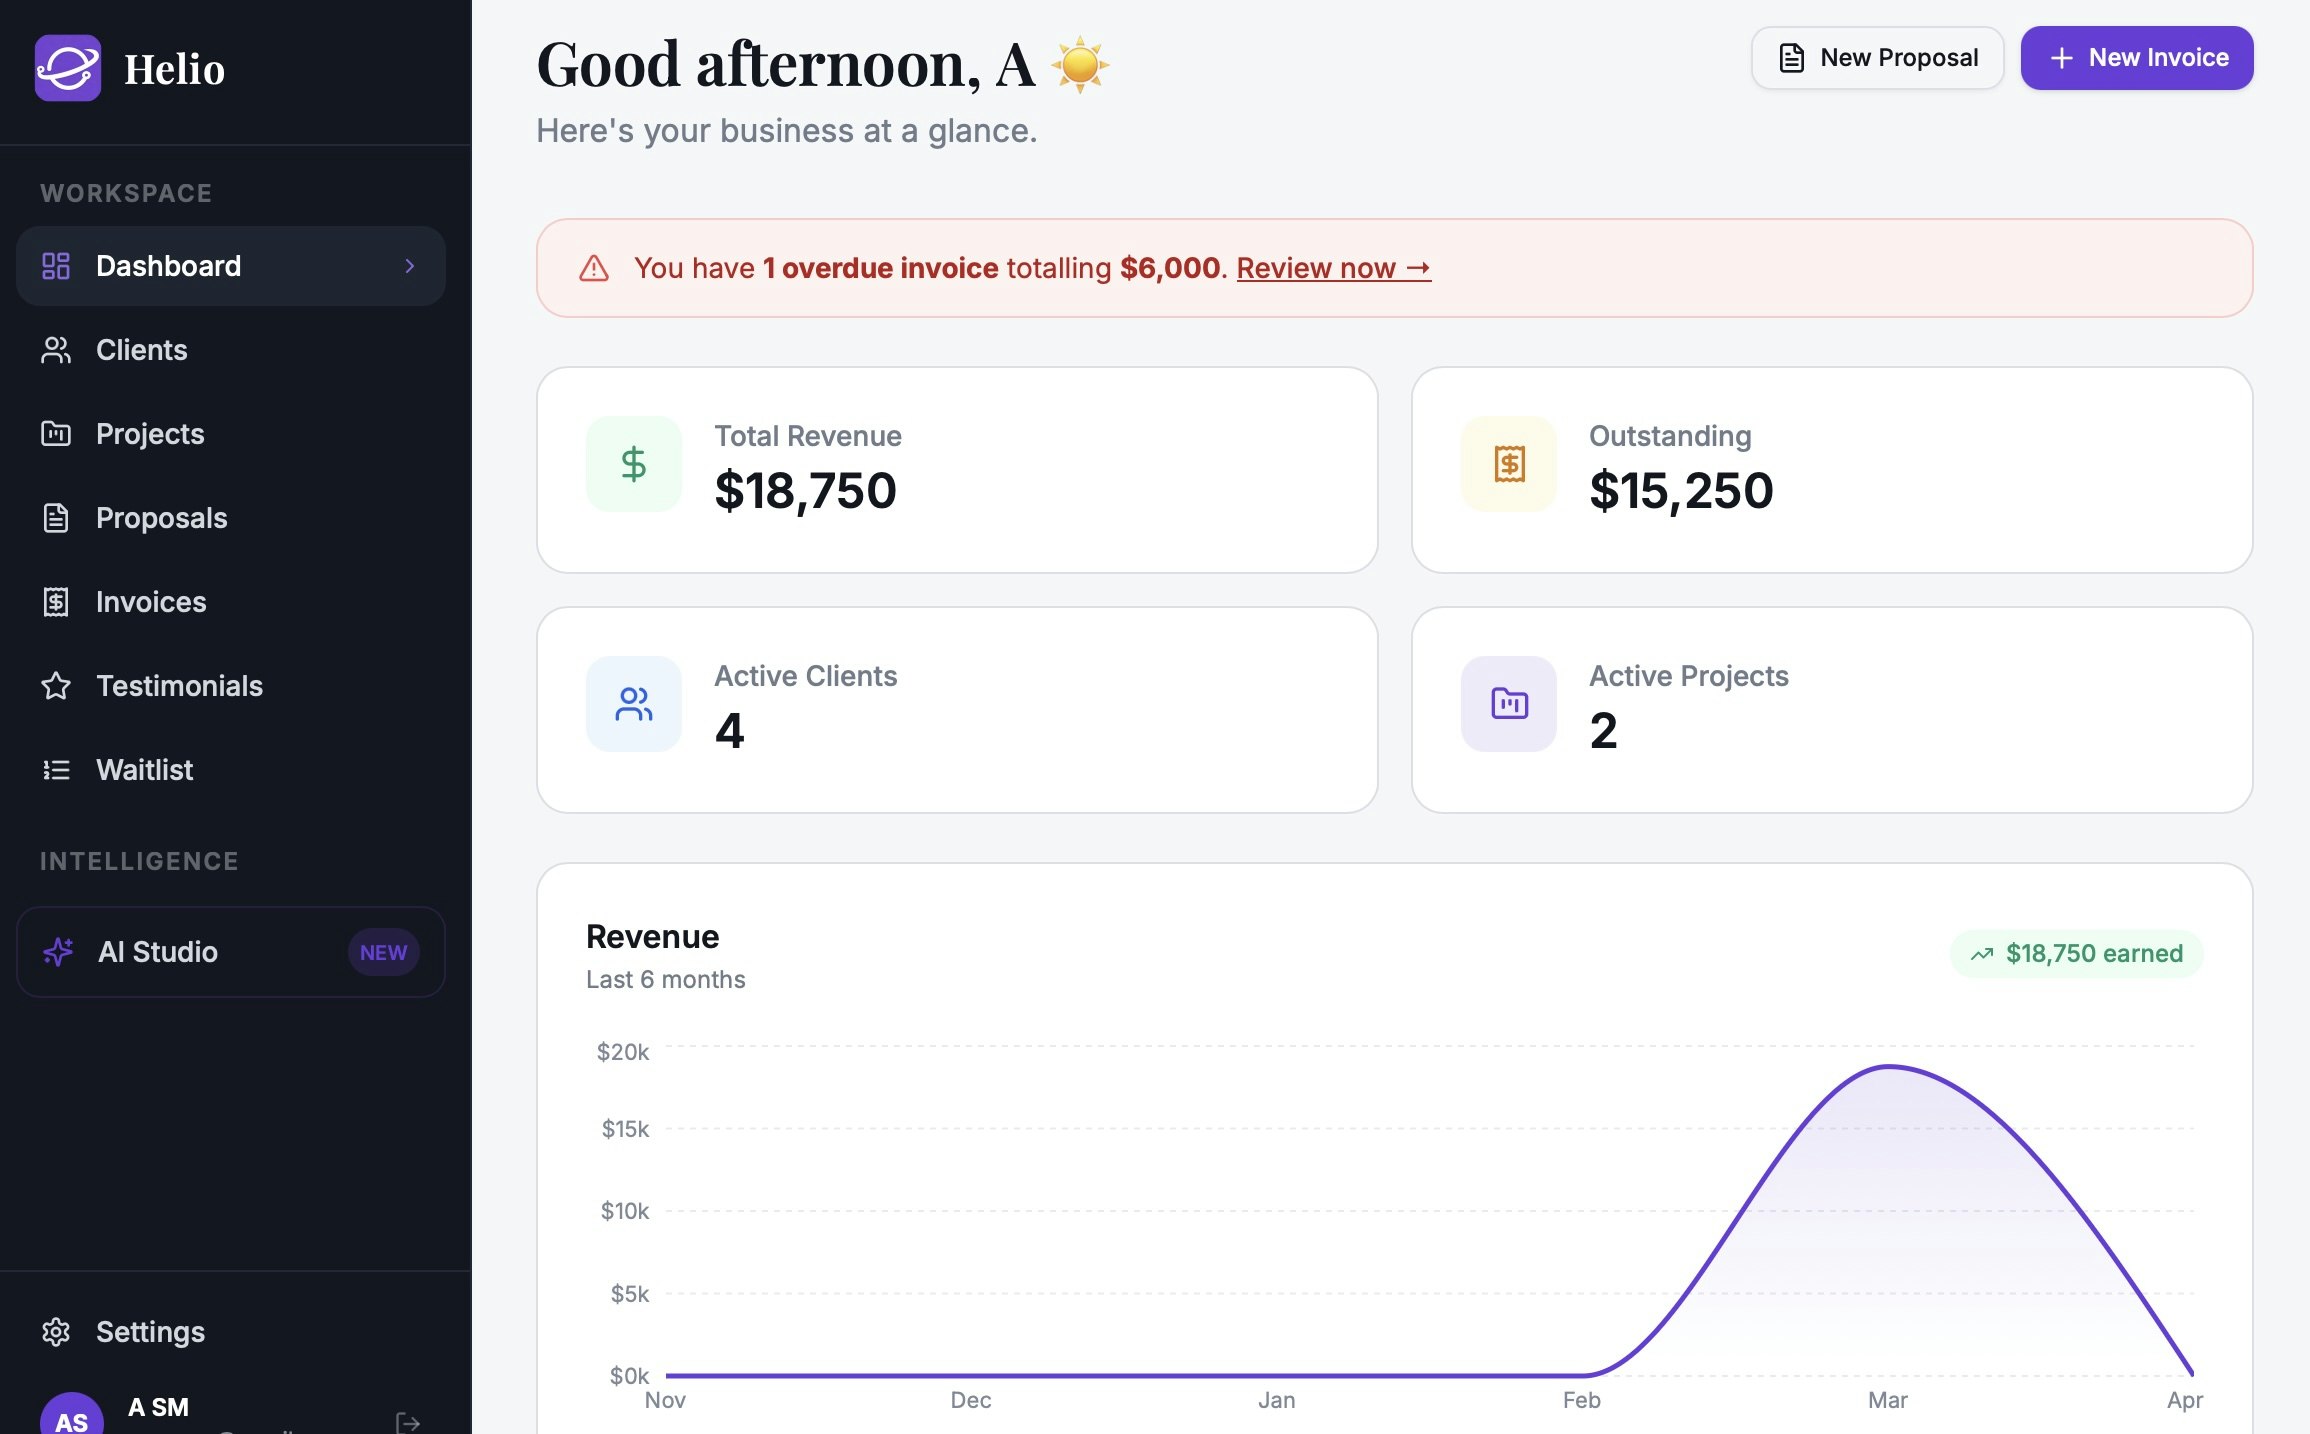Go to Projects in the sidebar

click(x=149, y=434)
